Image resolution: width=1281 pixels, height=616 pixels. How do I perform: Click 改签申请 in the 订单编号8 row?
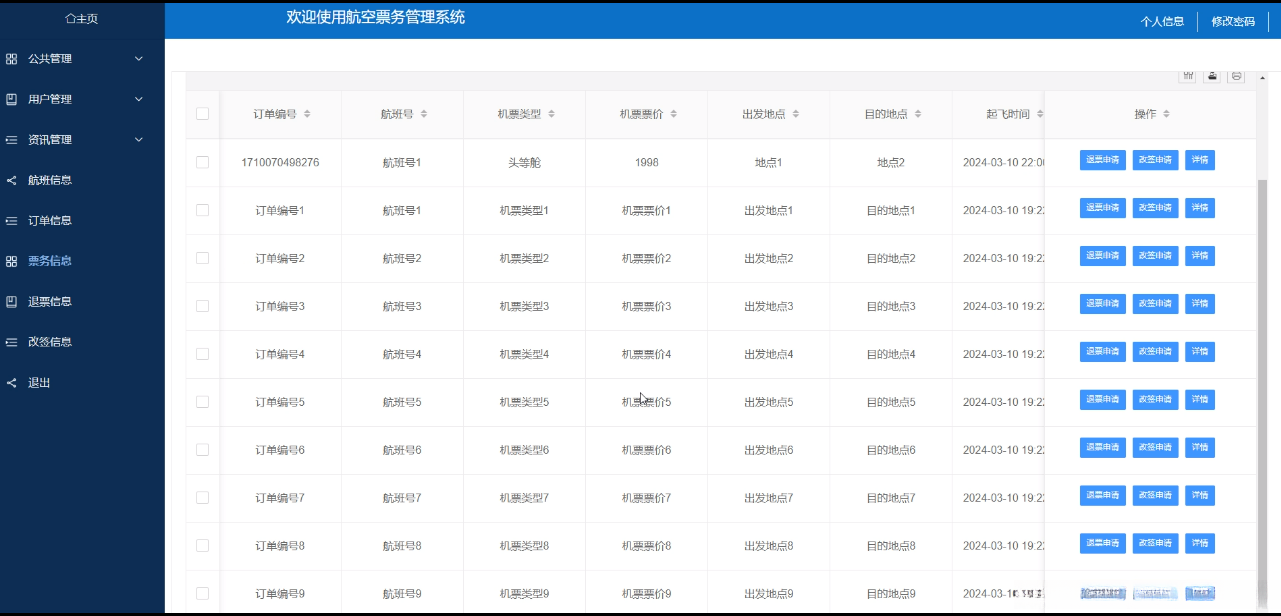coord(1155,544)
